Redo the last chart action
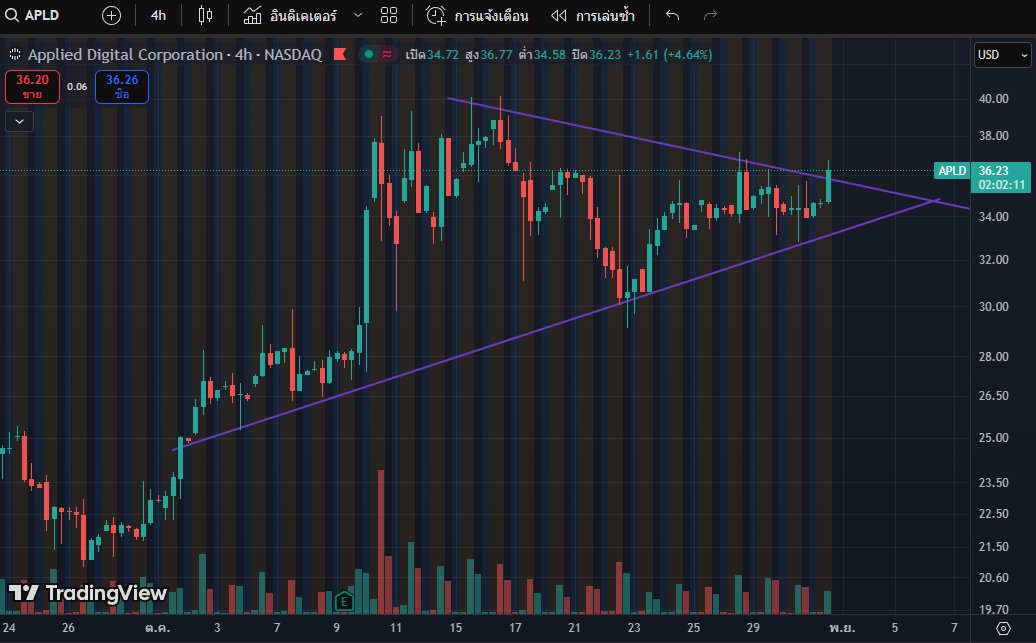The height and width of the screenshot is (643, 1036). click(710, 15)
